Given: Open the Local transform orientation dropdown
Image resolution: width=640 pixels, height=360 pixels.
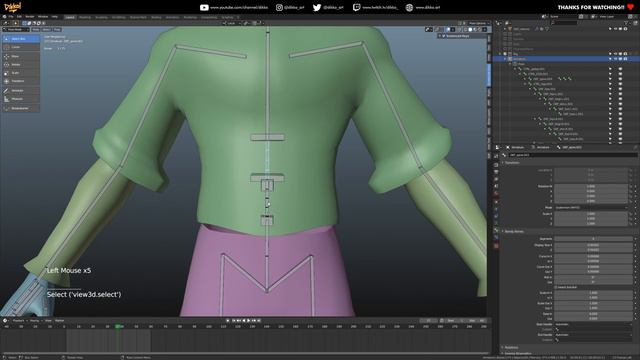Looking at the screenshot, I should pyautogui.click(x=231, y=23).
